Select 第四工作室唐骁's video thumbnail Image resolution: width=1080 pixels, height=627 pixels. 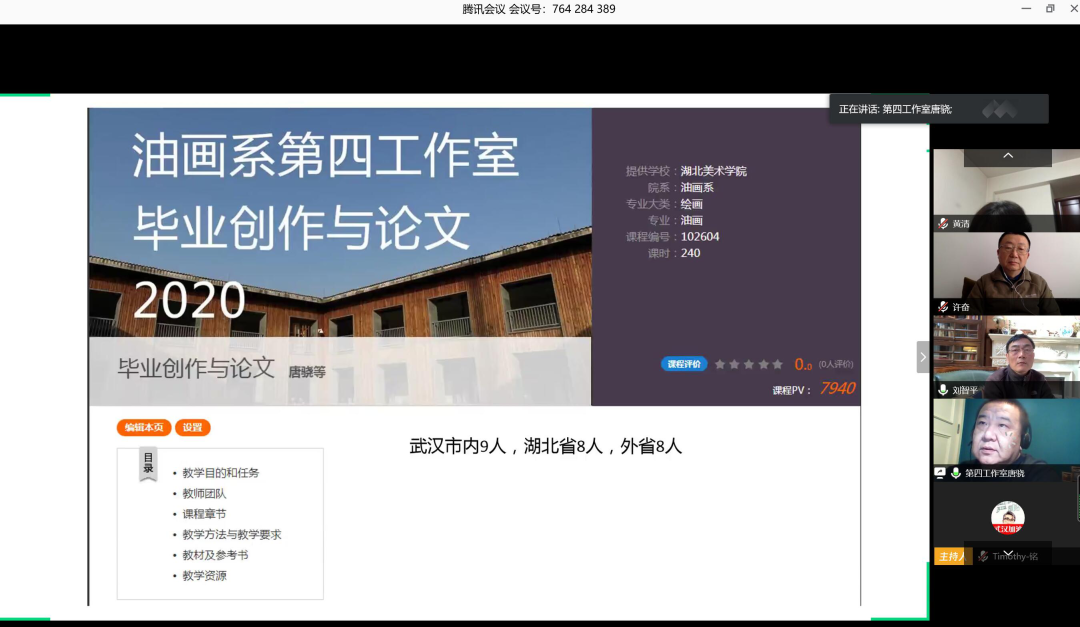pos(1006,440)
